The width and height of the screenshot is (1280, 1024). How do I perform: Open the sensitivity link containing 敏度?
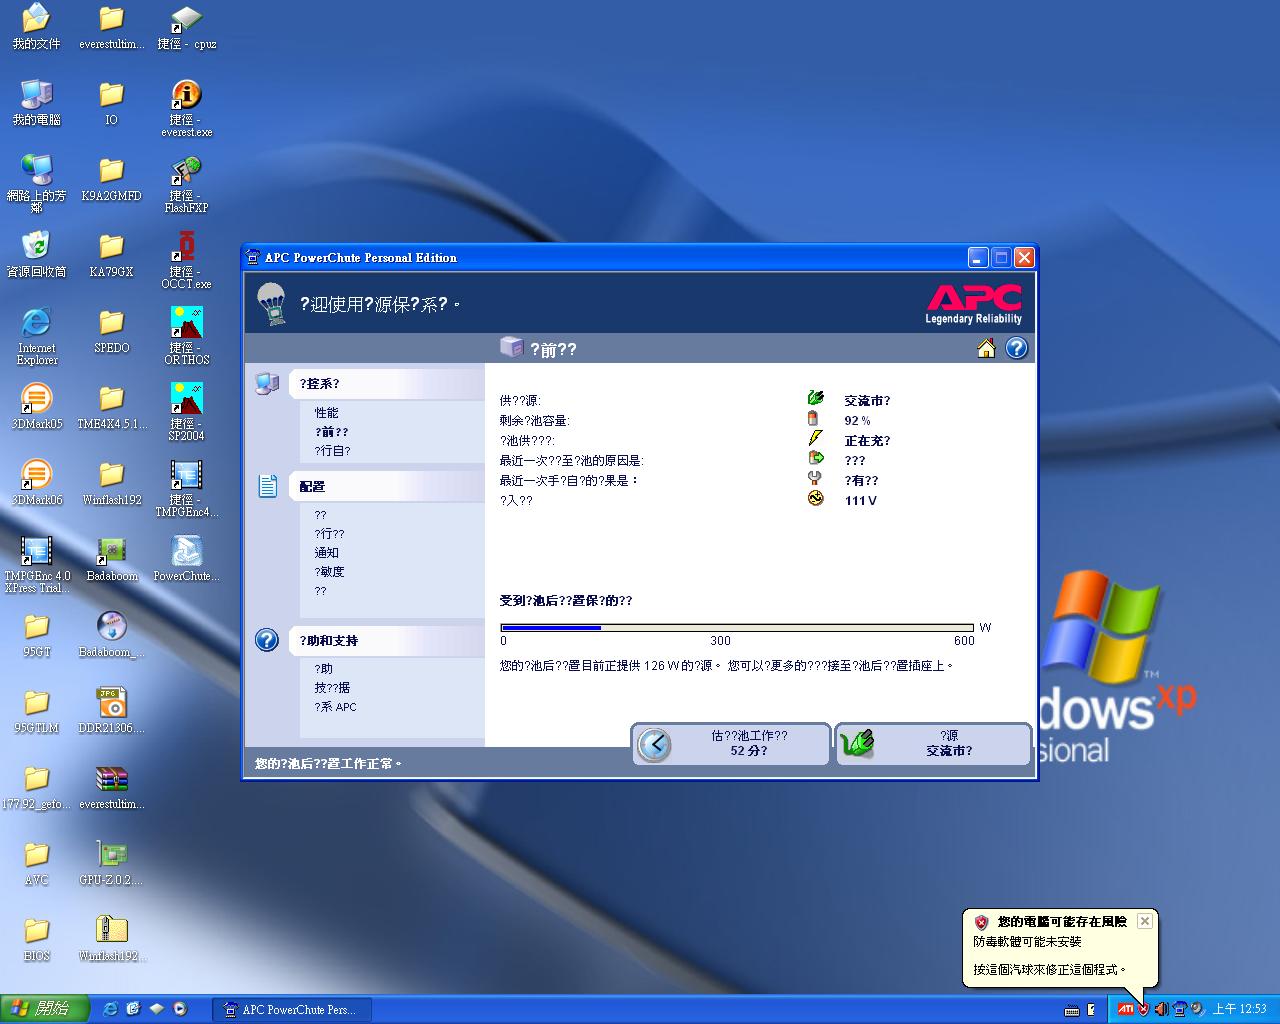point(329,572)
